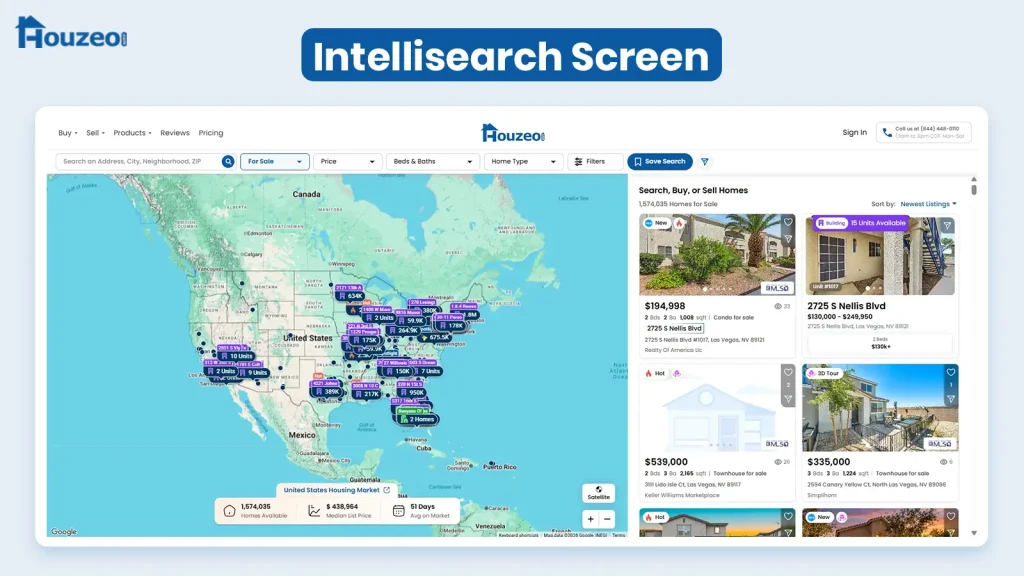Open the Reviews page
The height and width of the screenshot is (576, 1024).
pyautogui.click(x=175, y=133)
